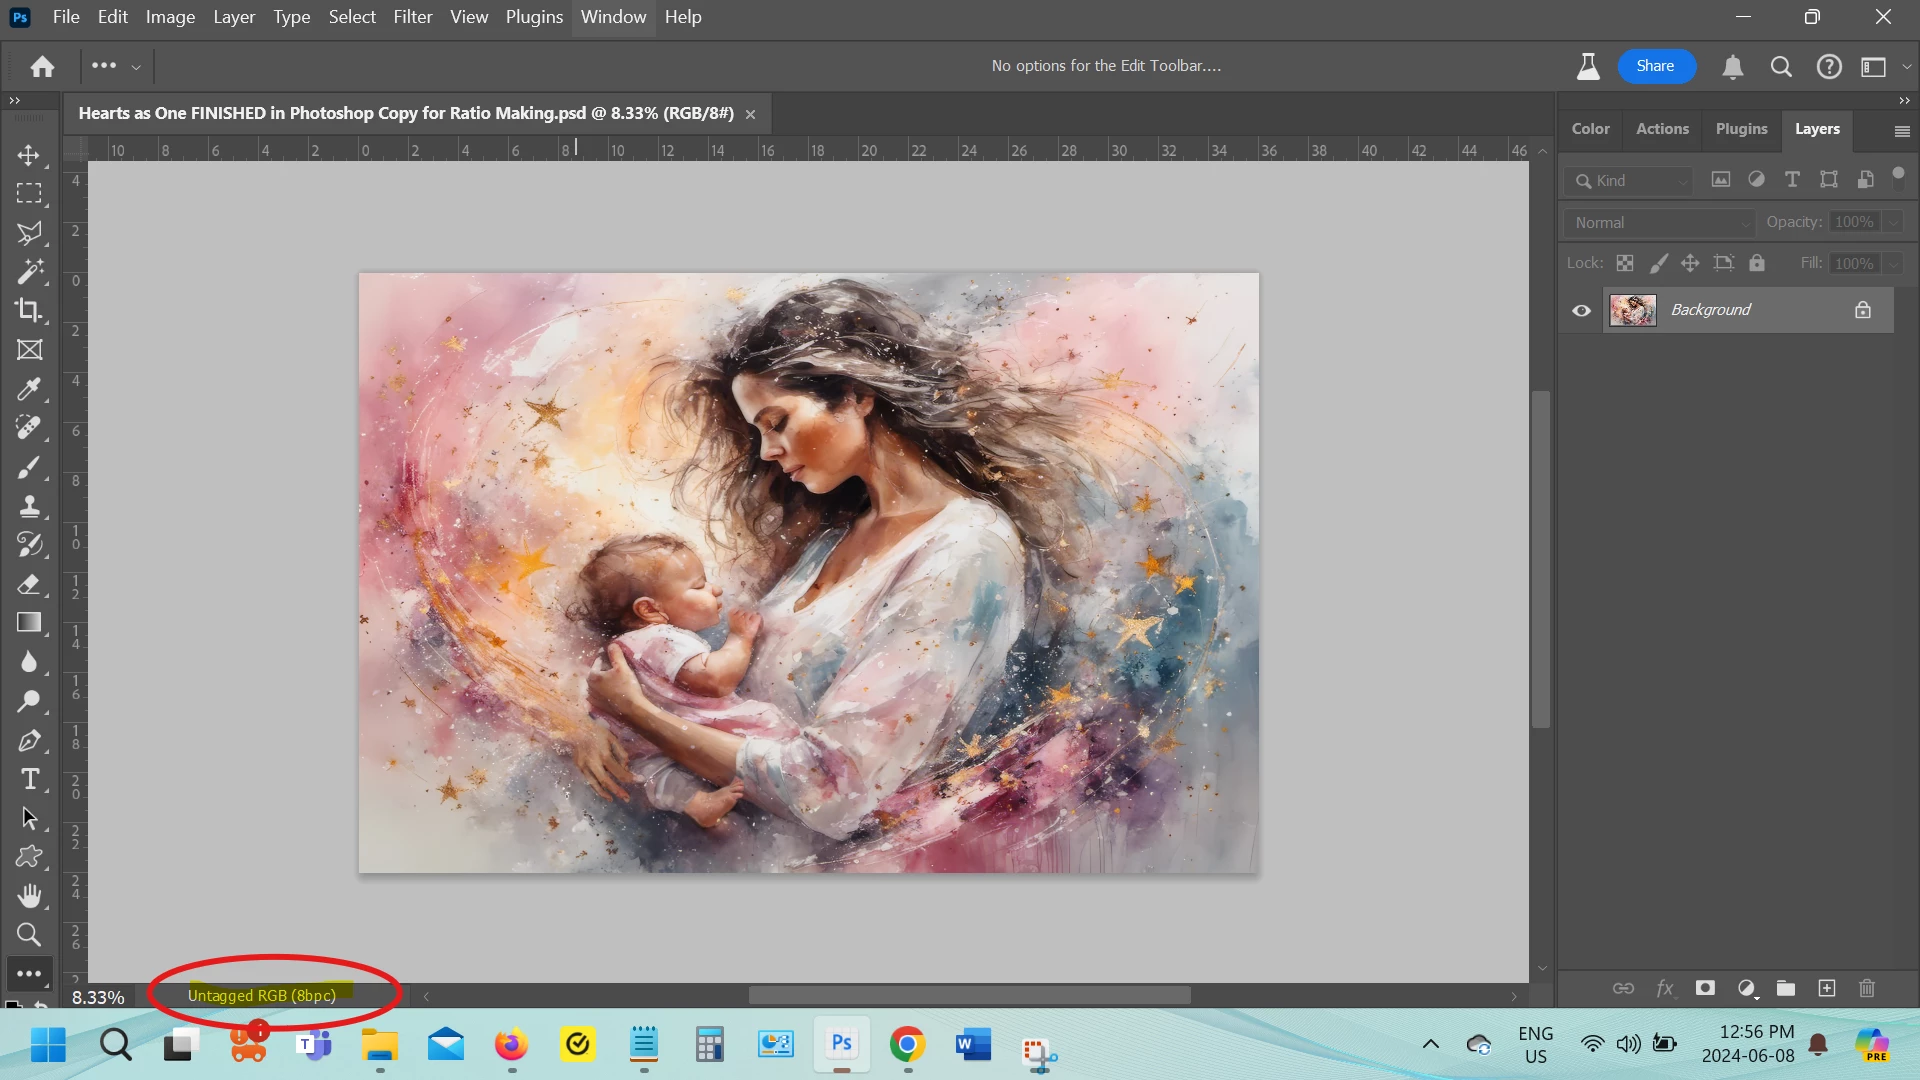The height and width of the screenshot is (1080, 1920).
Task: Expand the Opacity slider dropdown
Action: tap(1893, 222)
